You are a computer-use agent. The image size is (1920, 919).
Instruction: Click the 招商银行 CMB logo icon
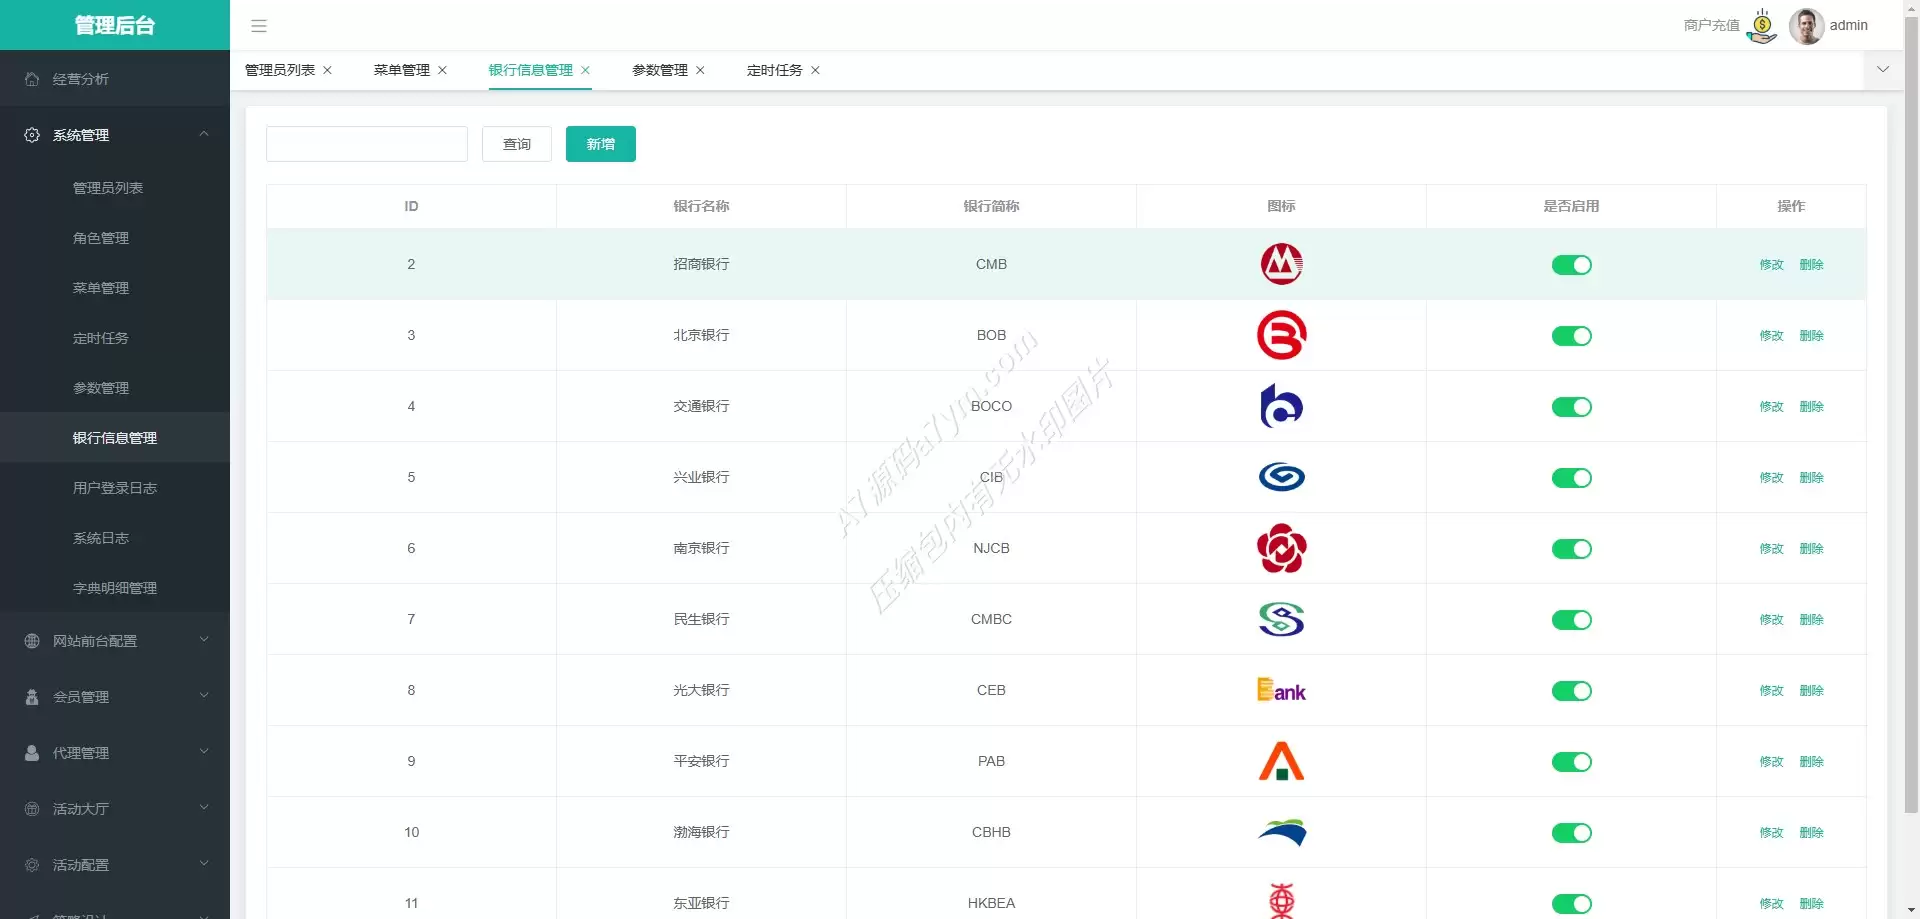[1281, 265]
